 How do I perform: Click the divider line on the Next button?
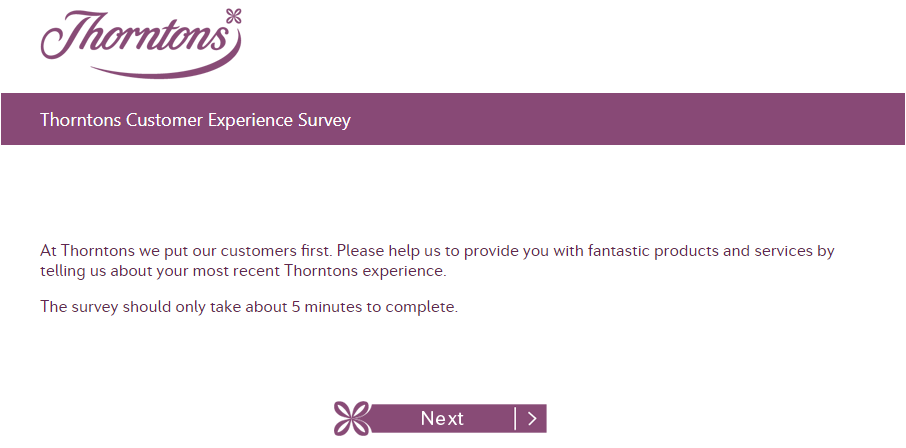(x=515, y=419)
